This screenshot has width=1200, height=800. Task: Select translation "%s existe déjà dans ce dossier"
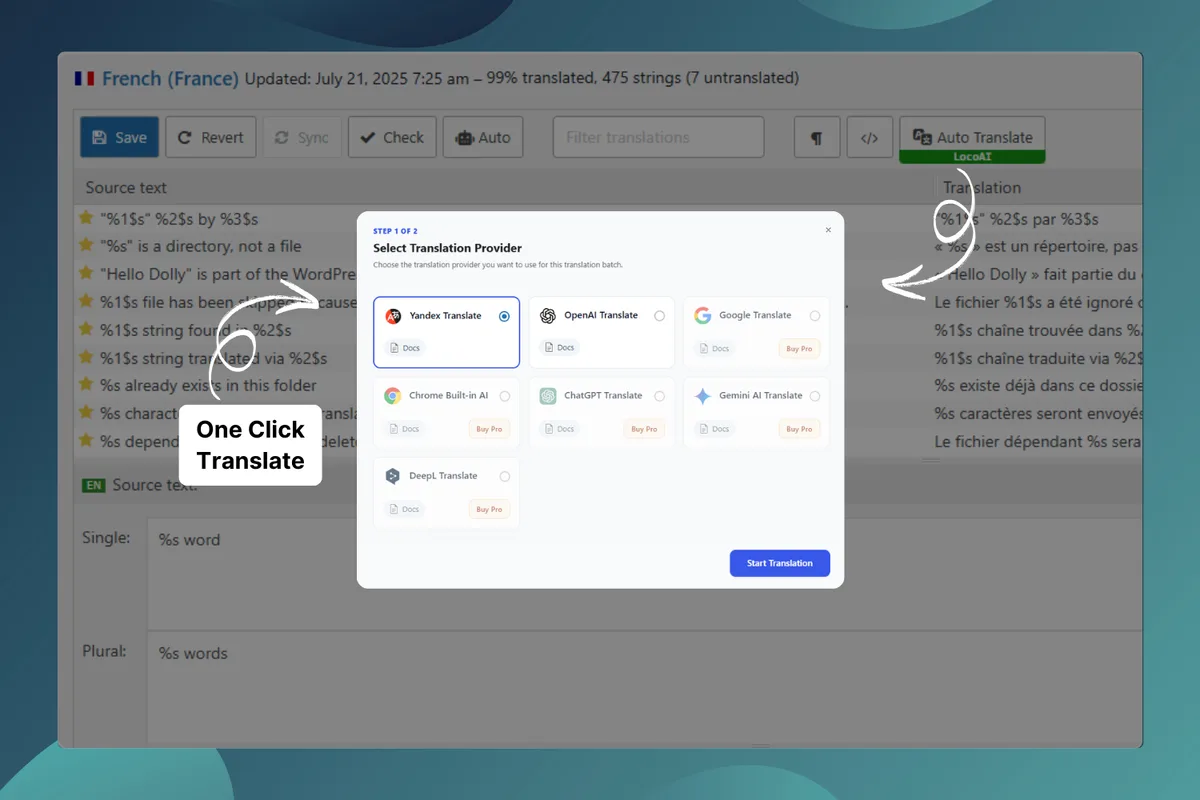click(x=1037, y=385)
